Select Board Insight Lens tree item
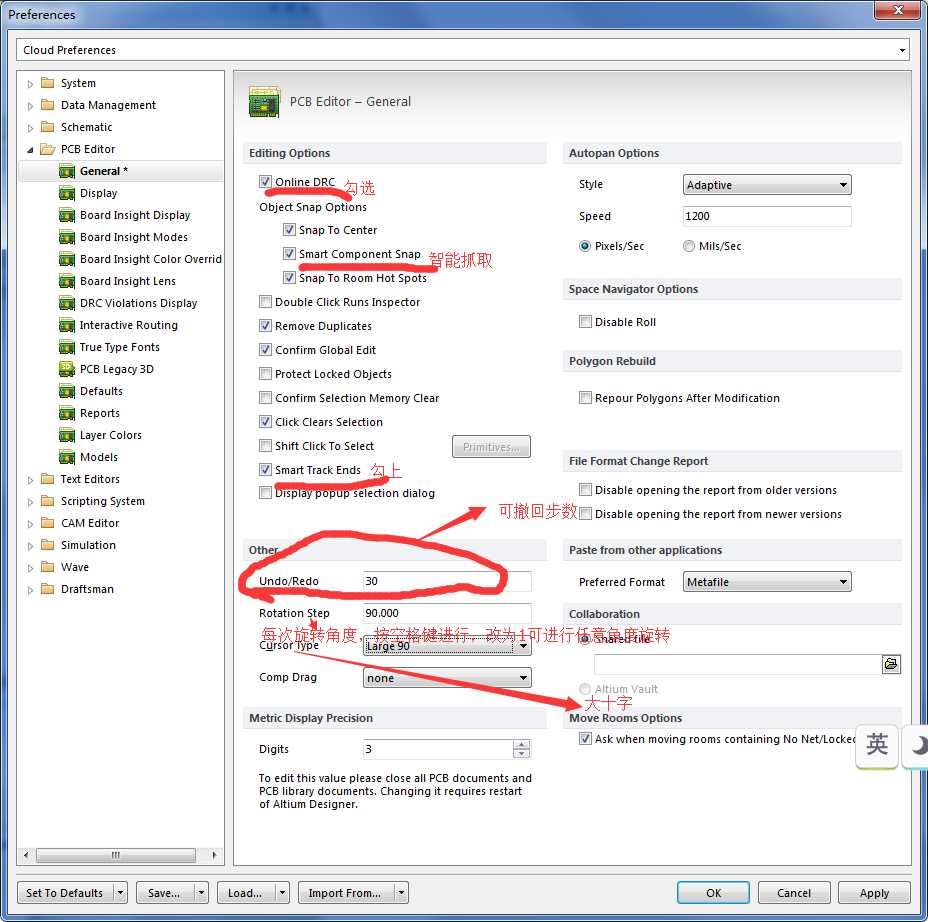 128,281
